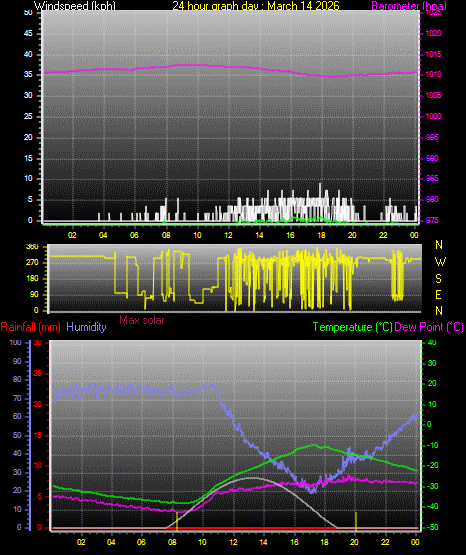
Task: Click the 980 barometer axis value
Action: coord(432,199)
